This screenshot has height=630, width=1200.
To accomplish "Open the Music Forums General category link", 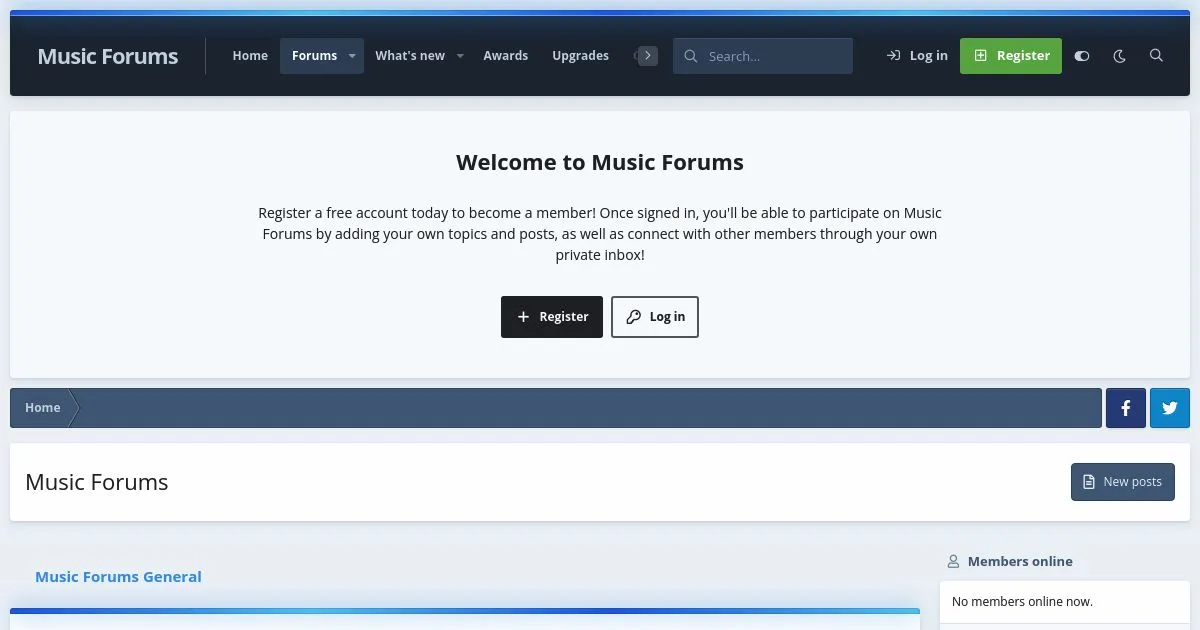I will pos(118,577).
